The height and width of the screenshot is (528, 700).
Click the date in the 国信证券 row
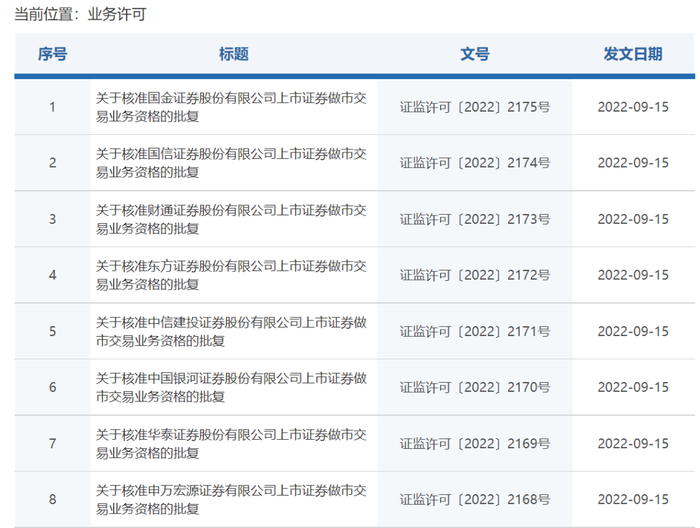tap(633, 163)
